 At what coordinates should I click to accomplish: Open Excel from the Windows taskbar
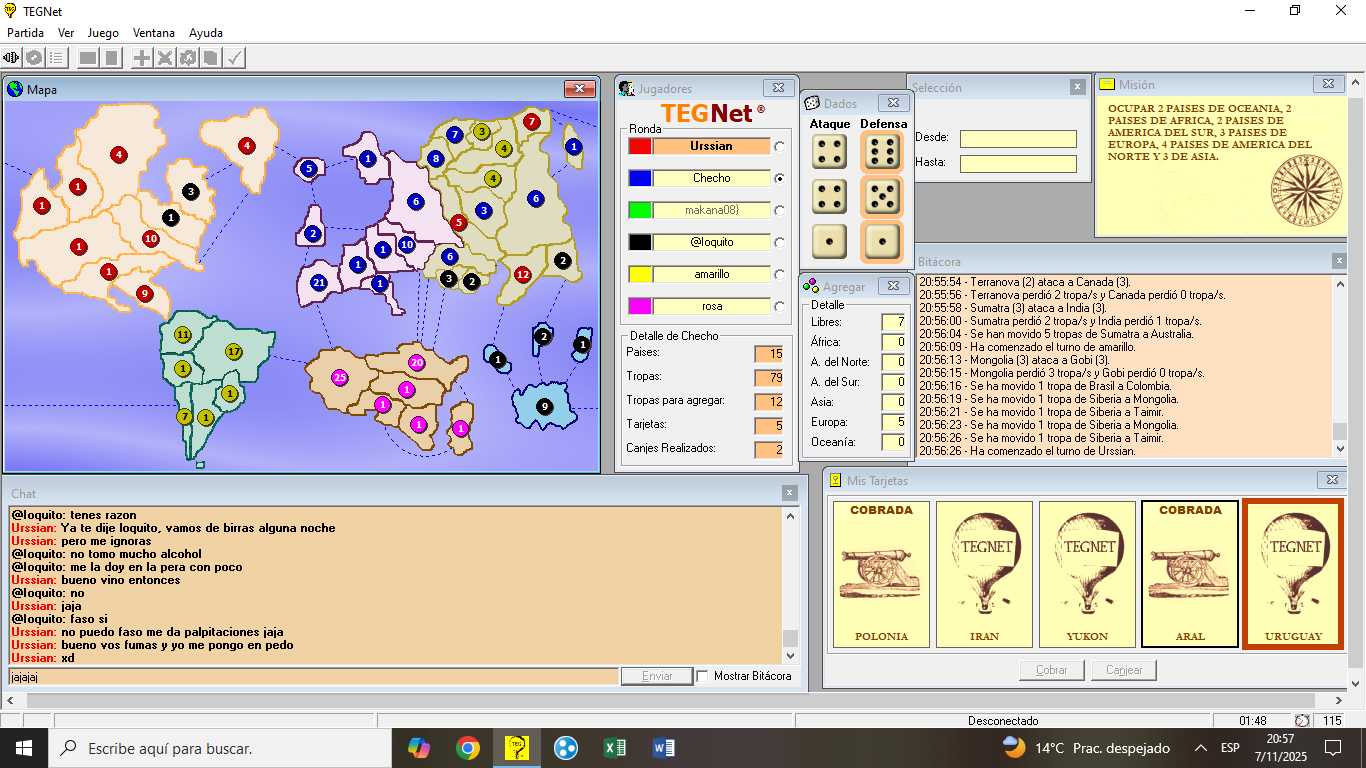[x=615, y=748]
